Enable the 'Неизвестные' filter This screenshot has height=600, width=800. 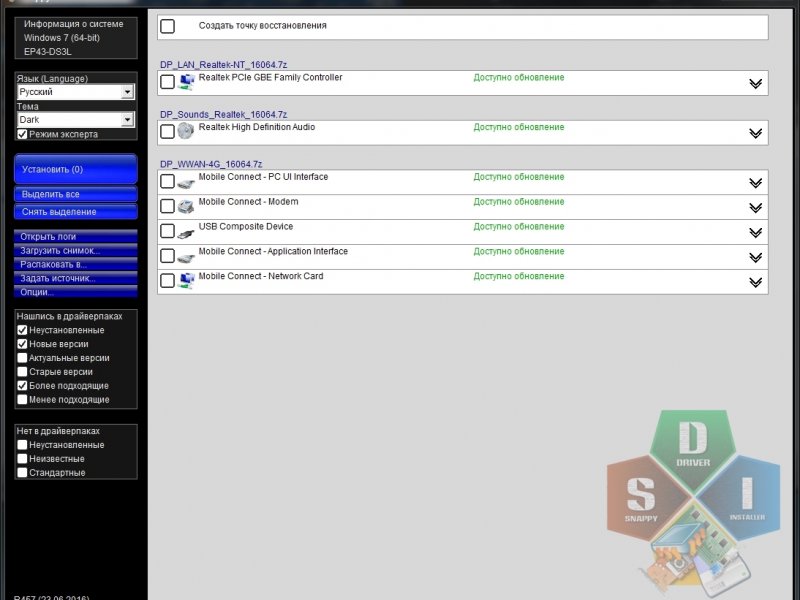(x=22, y=459)
